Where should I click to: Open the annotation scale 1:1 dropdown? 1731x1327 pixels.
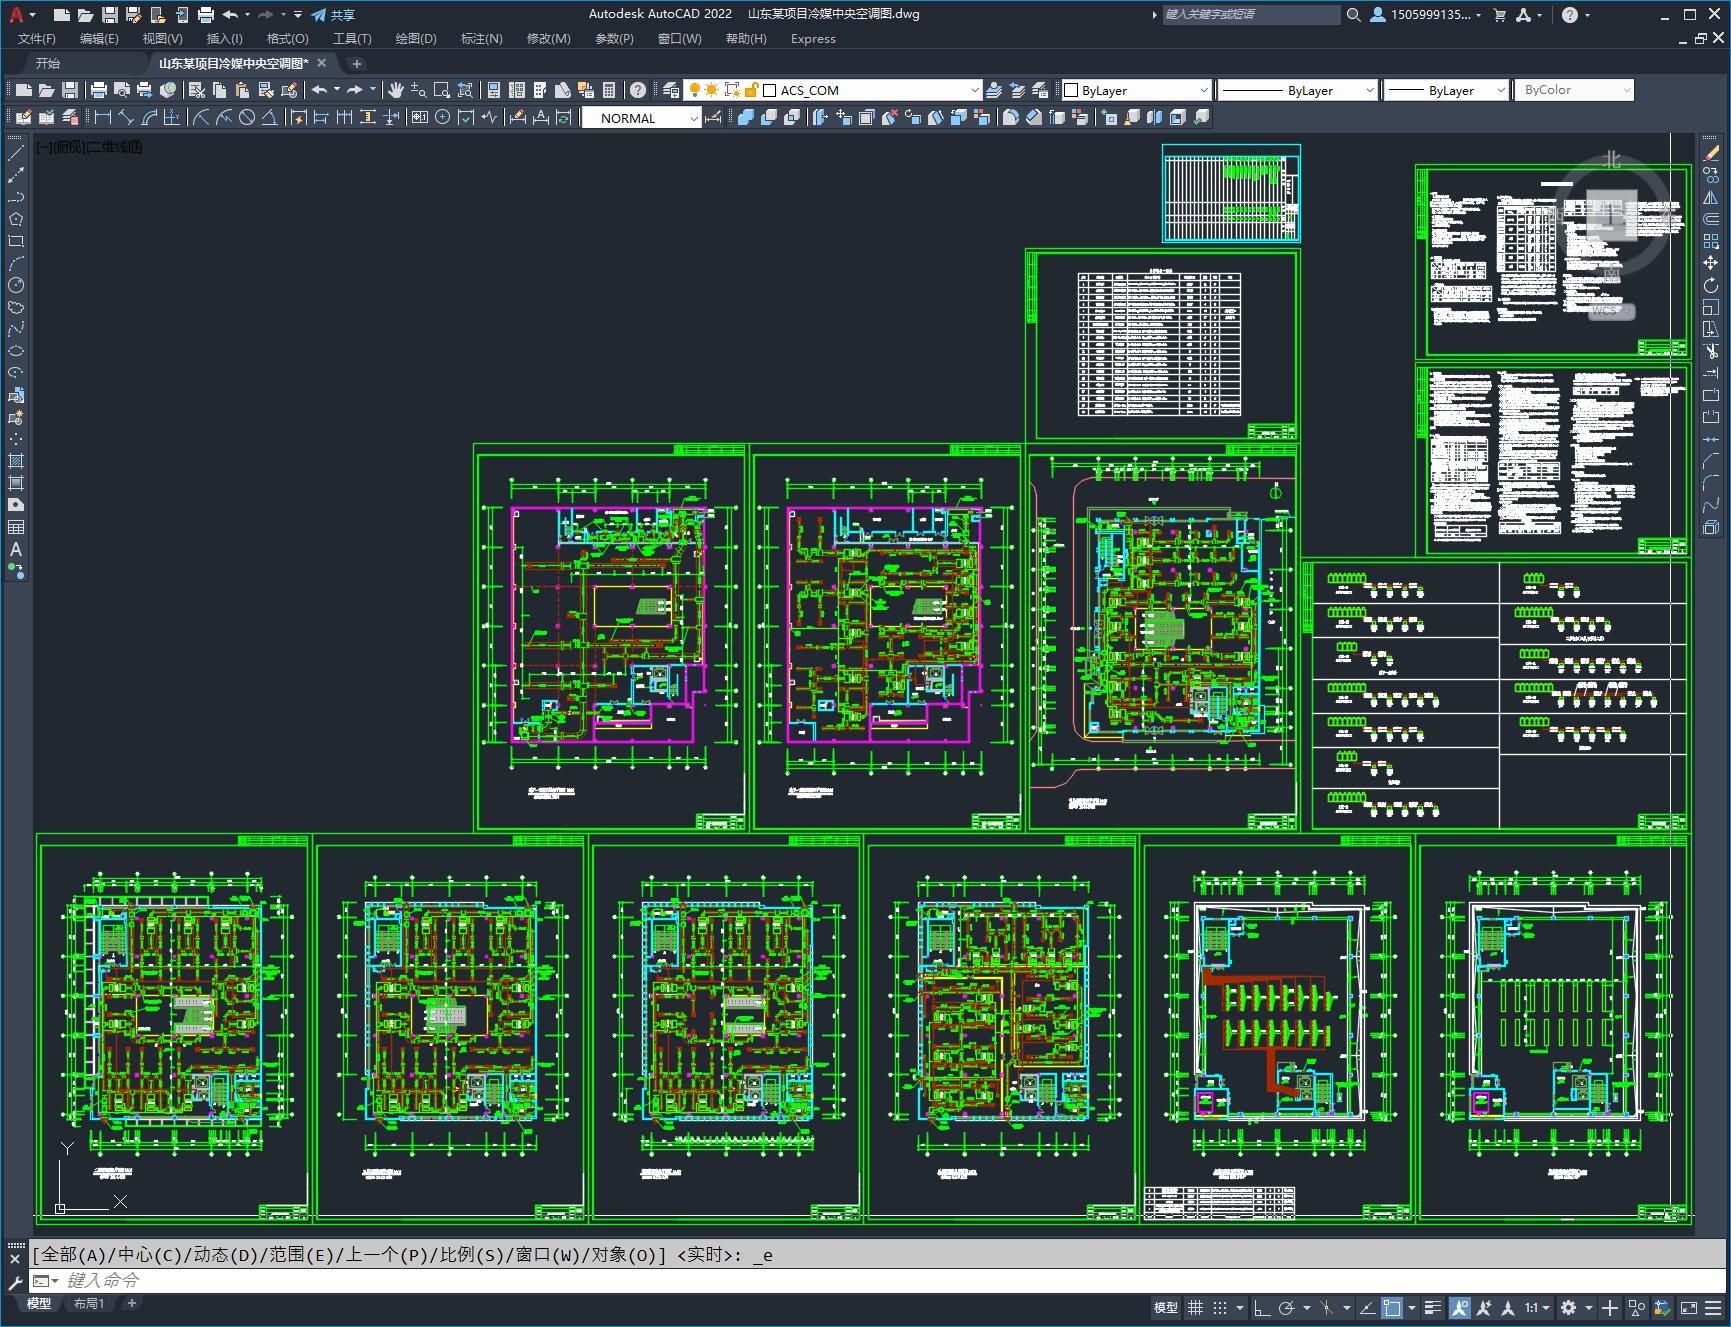coord(1537,1307)
